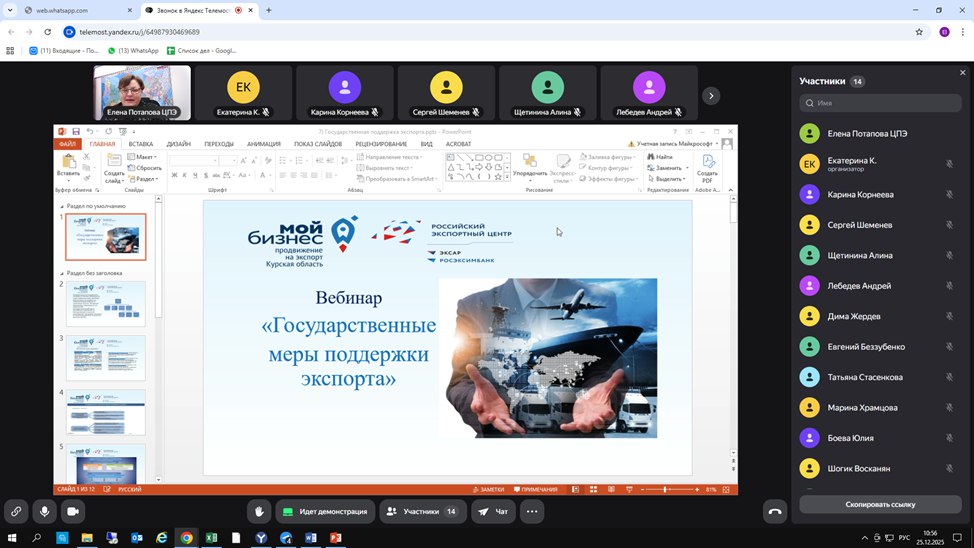Open Excel from the taskbar
Viewport: 974px width, 548px height.
211,537
